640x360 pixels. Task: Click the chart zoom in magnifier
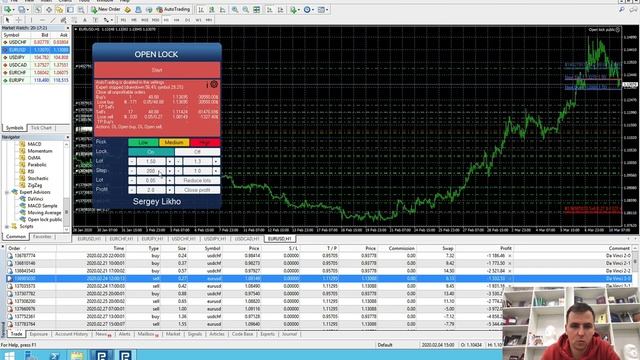coord(235,9)
